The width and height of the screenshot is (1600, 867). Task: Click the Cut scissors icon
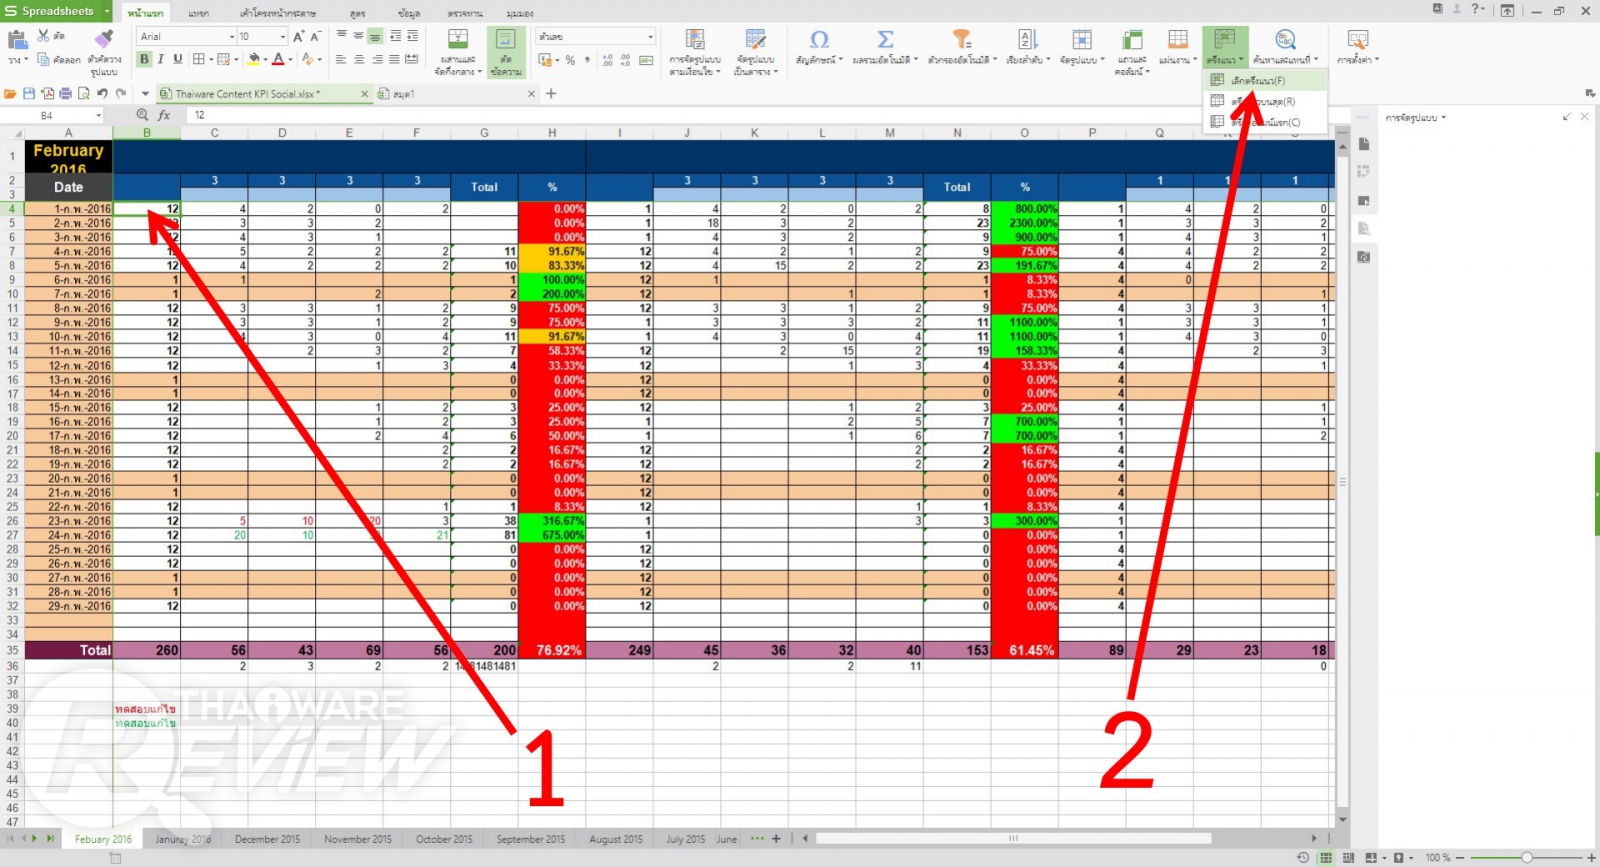44,36
